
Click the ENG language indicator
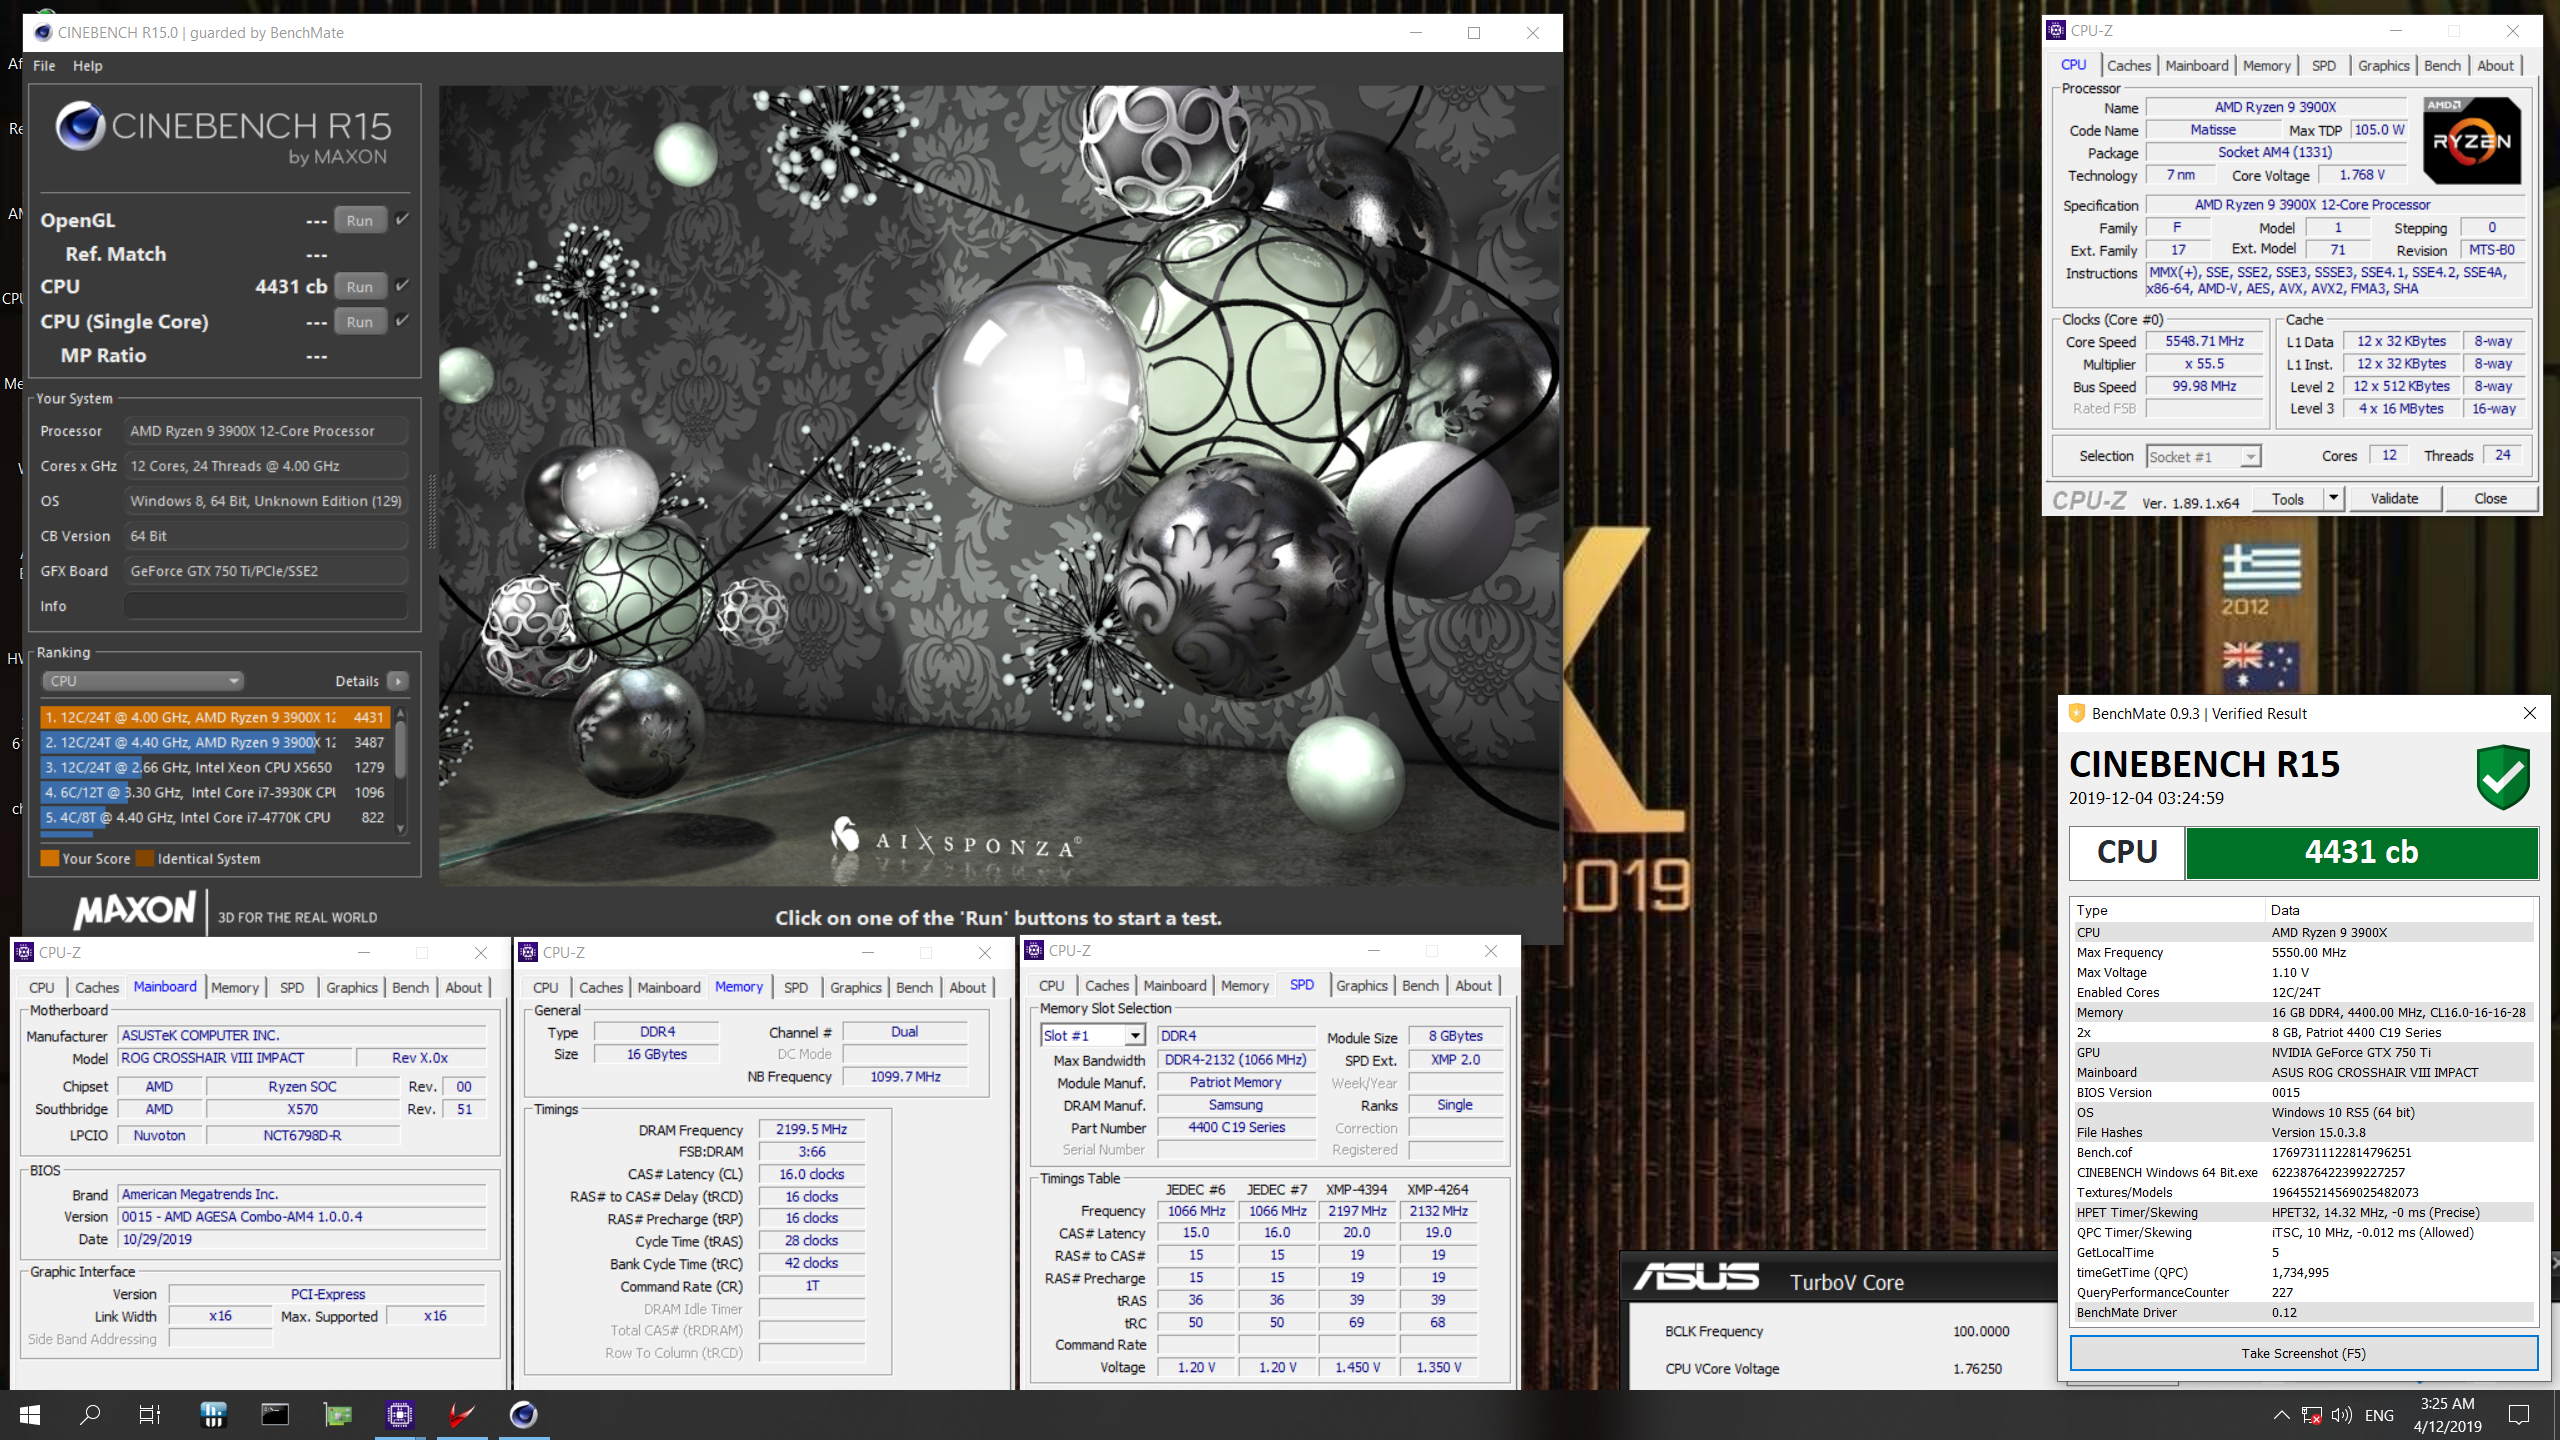2380,1415
